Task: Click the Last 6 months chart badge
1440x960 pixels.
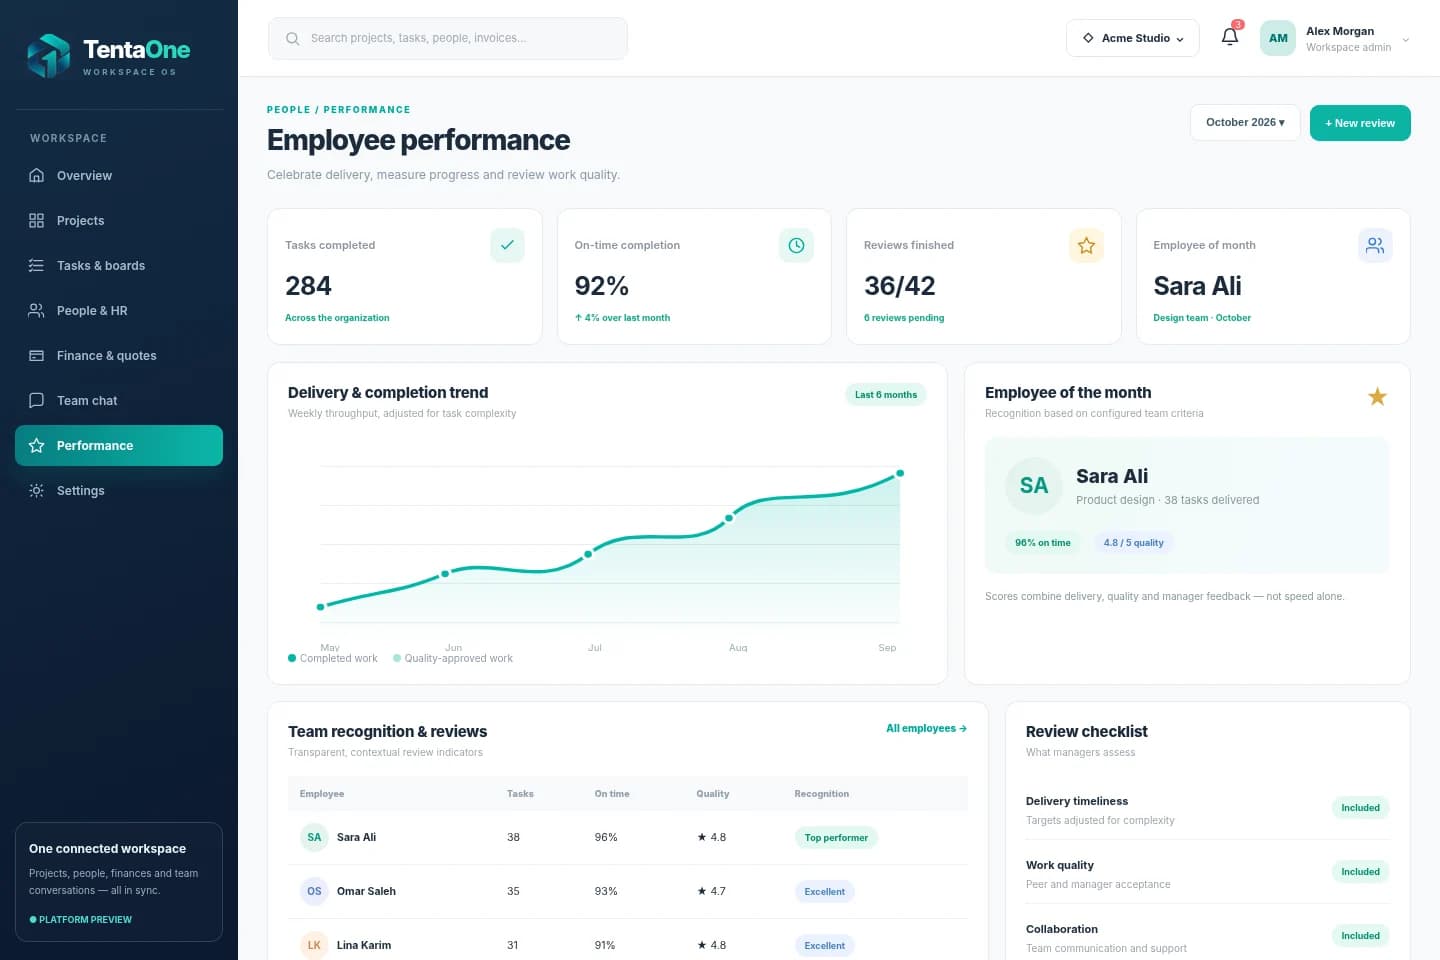Action: coord(886,394)
